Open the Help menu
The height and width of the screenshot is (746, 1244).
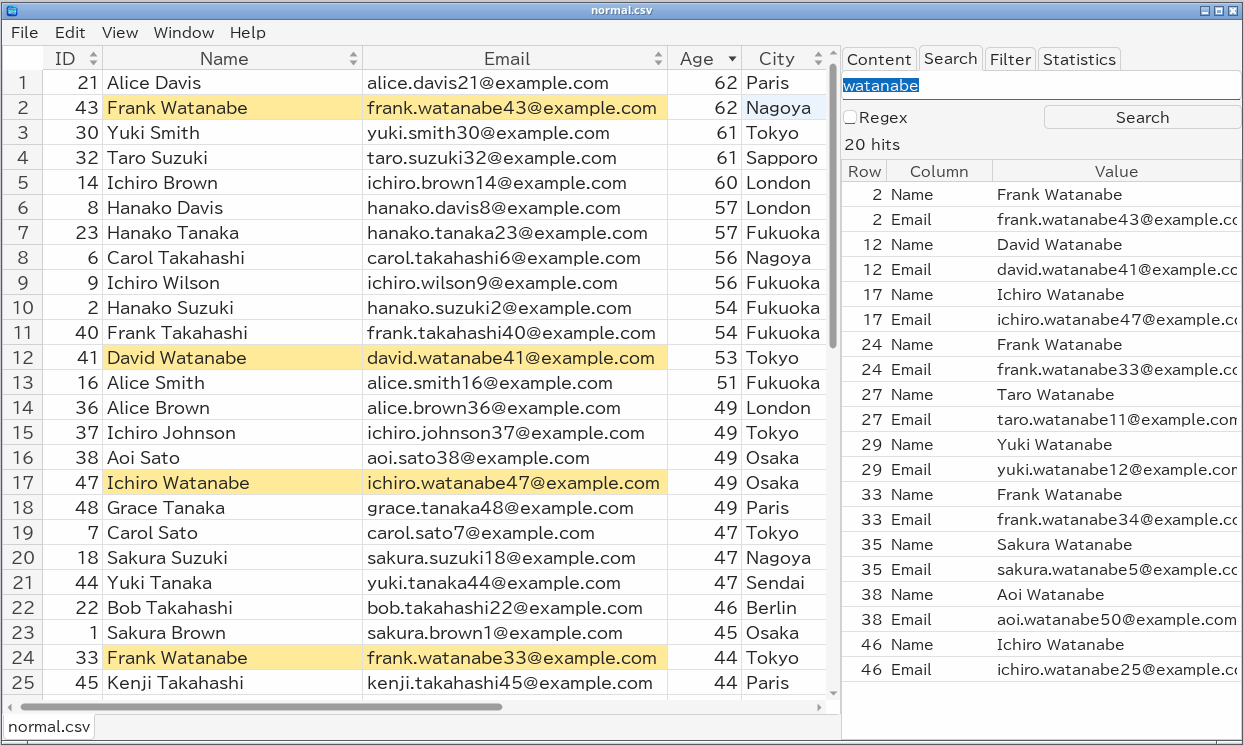[248, 33]
